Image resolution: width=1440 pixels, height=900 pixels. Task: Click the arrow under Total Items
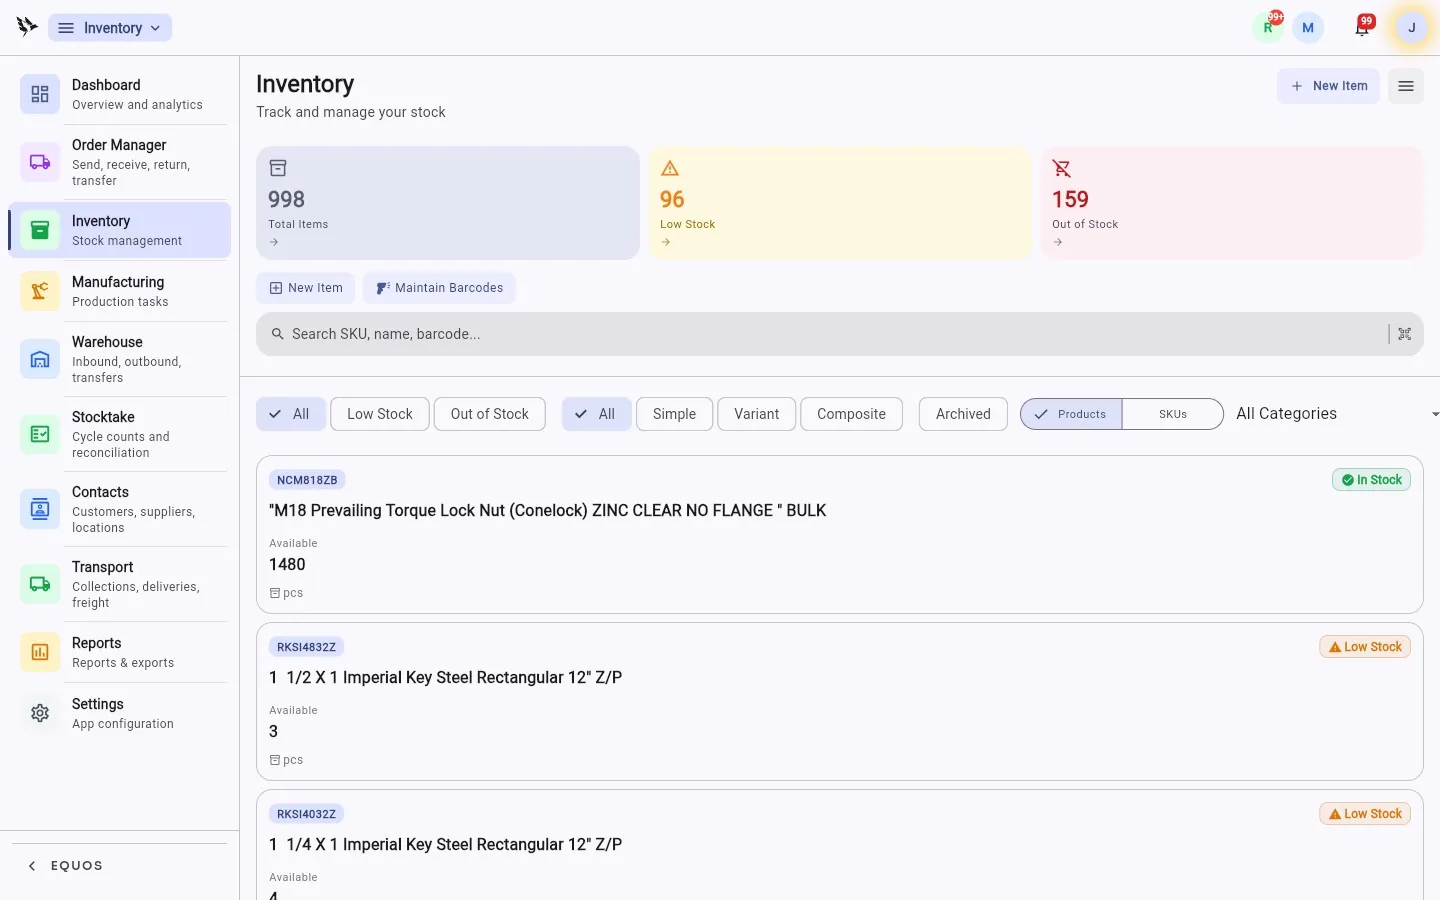point(274,242)
